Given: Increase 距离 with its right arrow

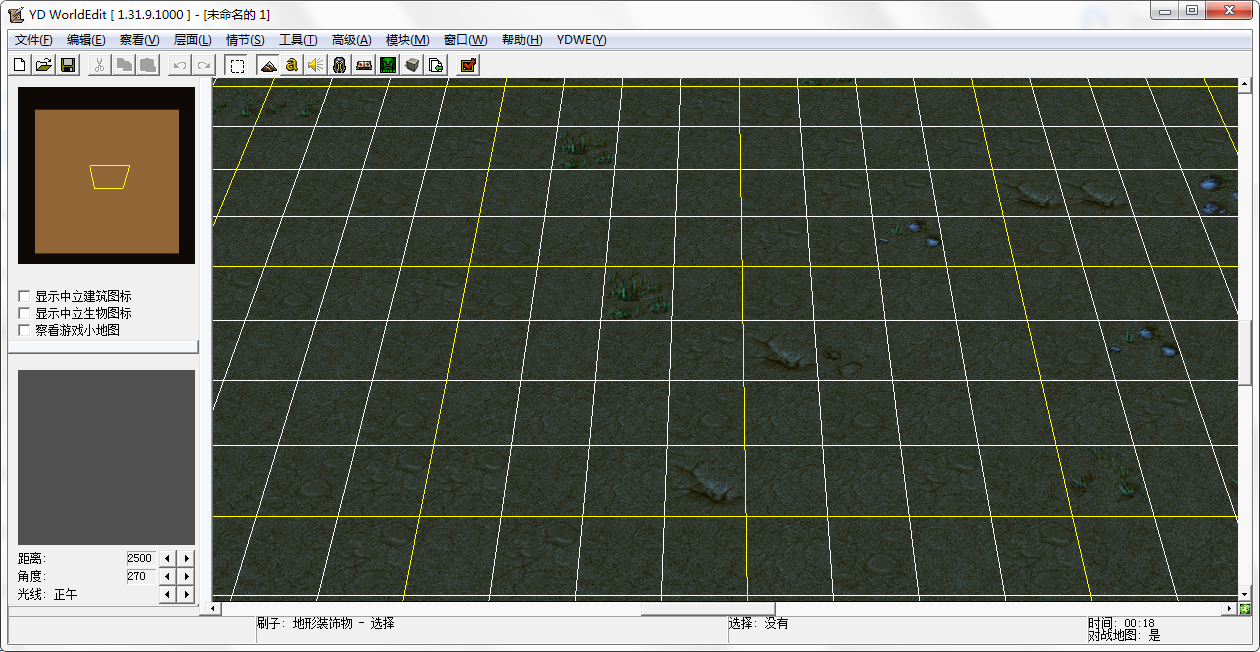Looking at the screenshot, I should tap(186, 558).
